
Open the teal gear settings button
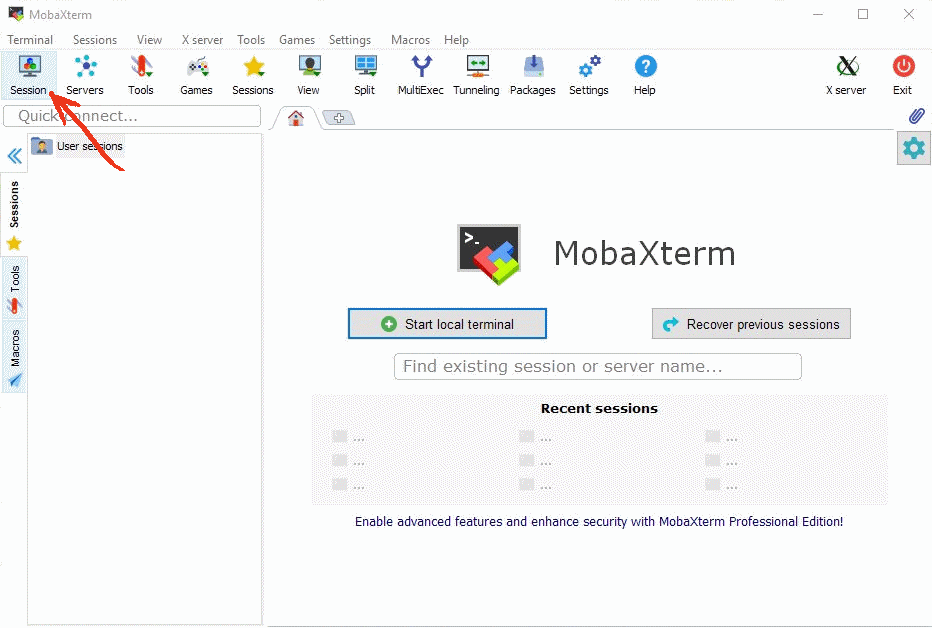pos(914,148)
